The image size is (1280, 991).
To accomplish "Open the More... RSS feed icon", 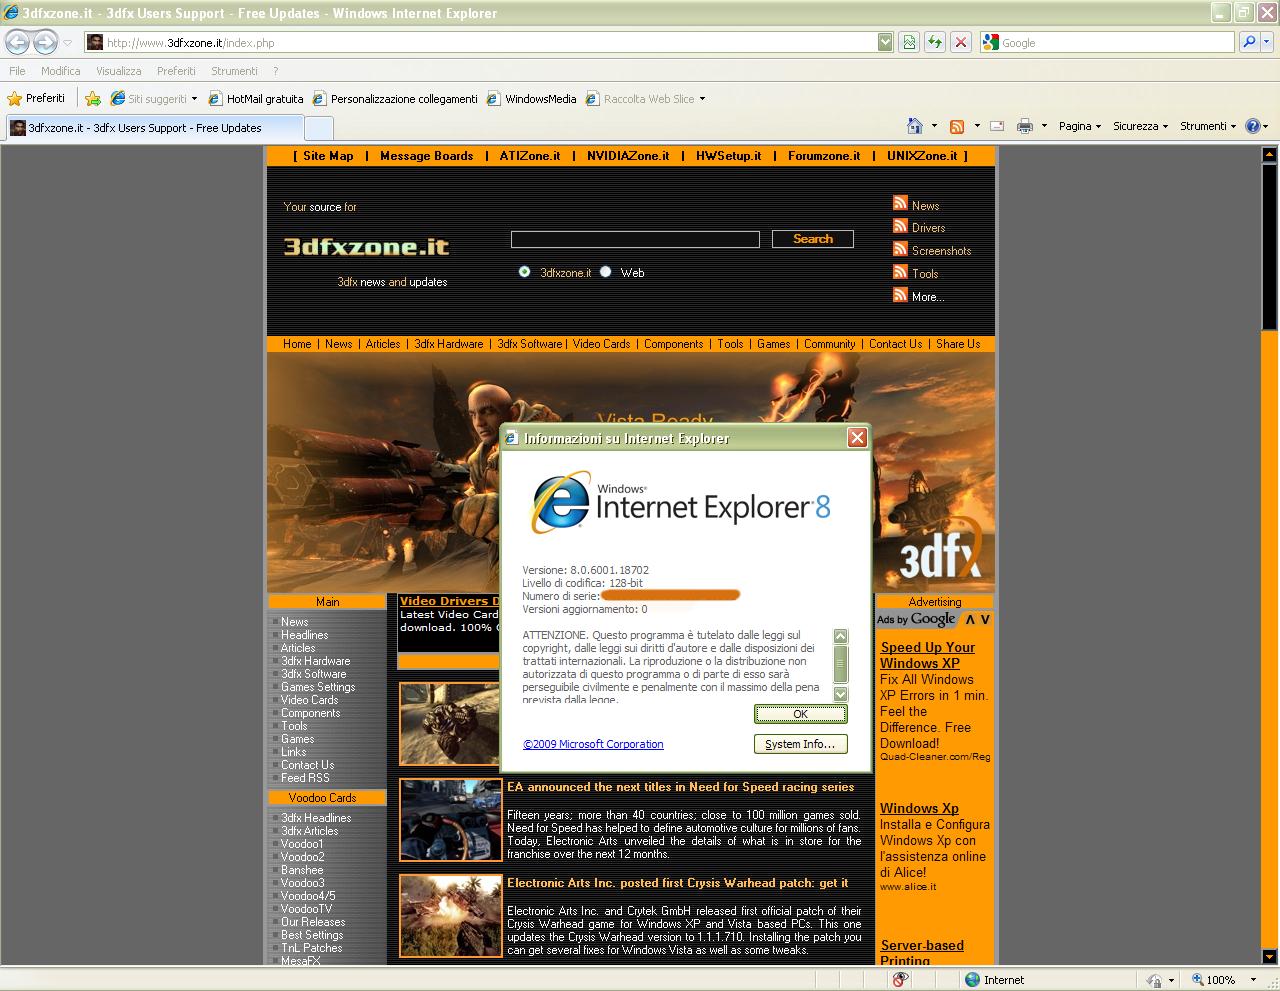I will pyautogui.click(x=900, y=295).
